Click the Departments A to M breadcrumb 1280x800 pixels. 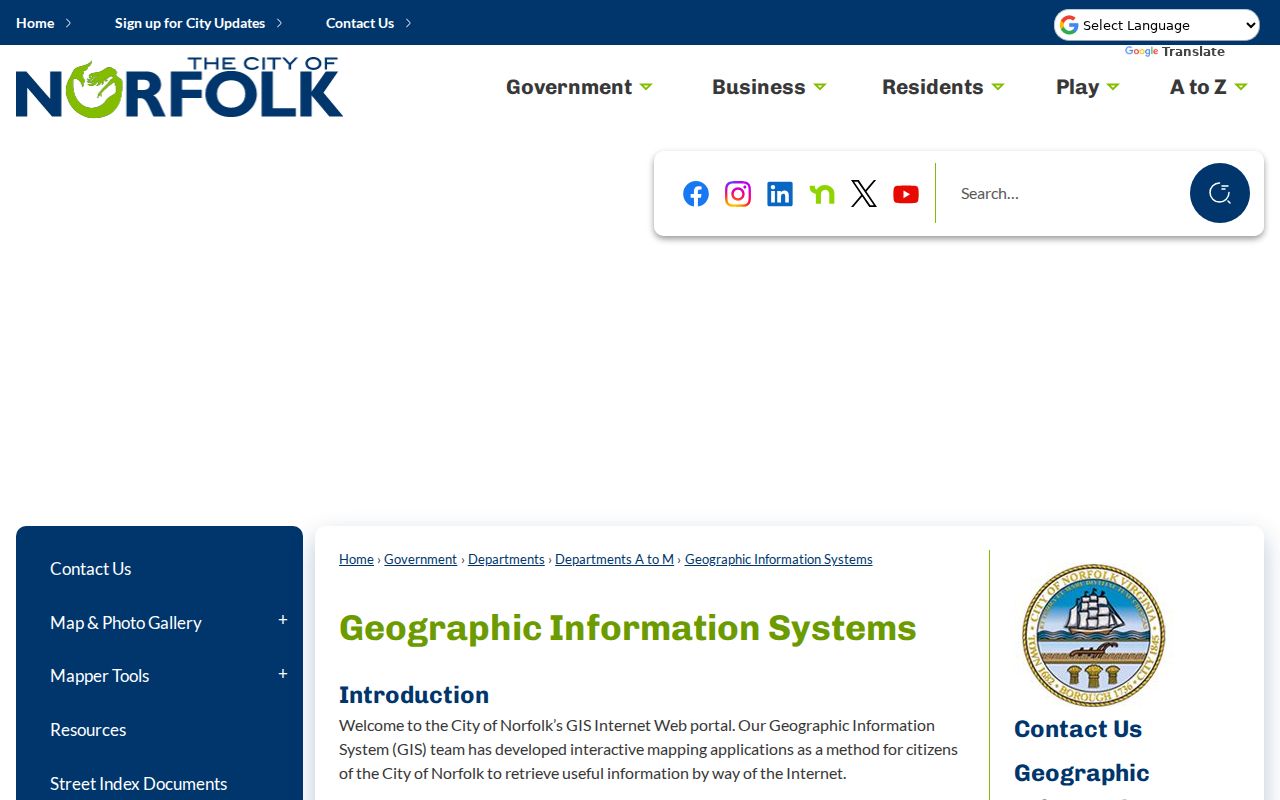614,560
